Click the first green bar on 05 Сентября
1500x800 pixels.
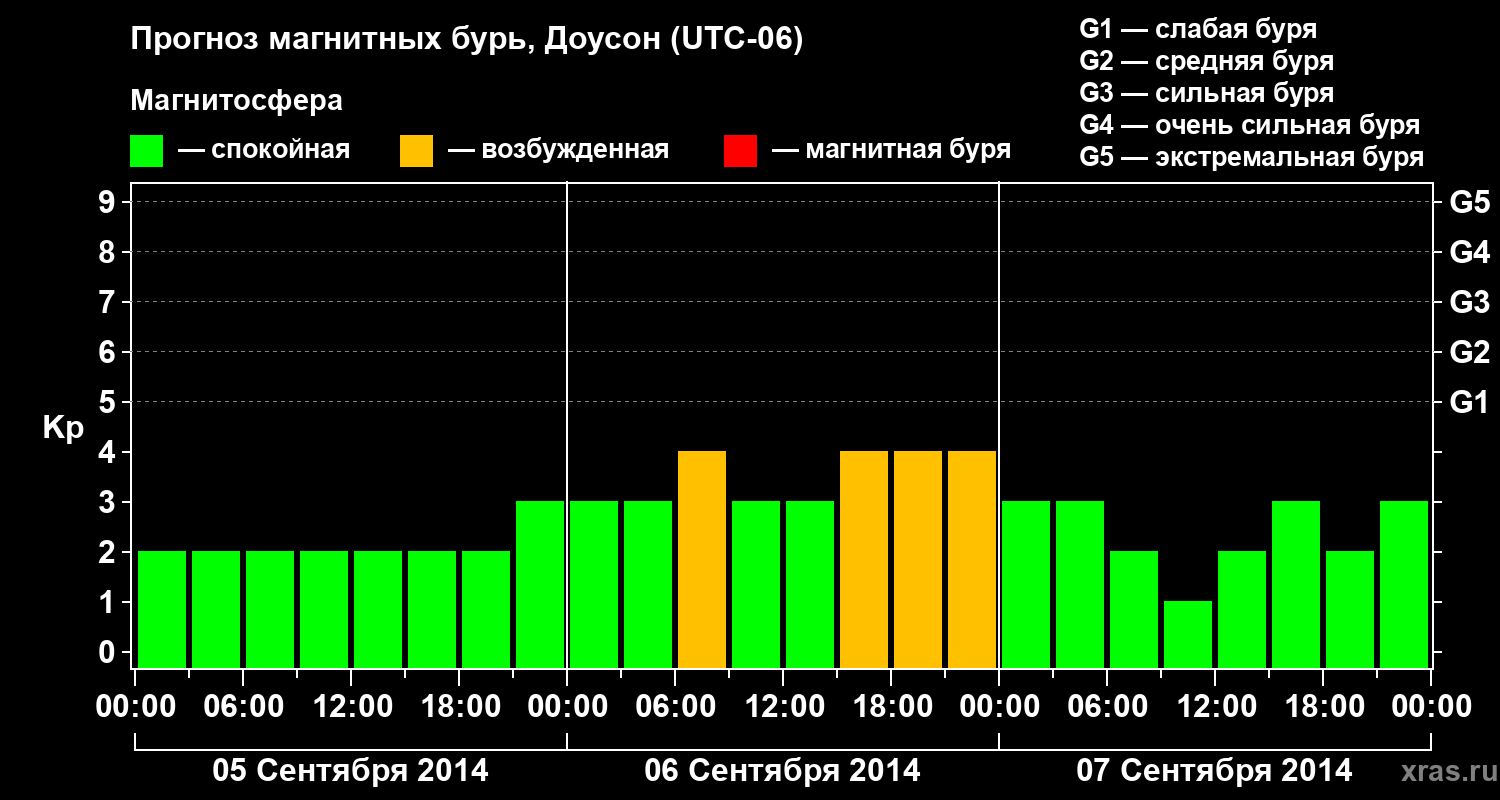(162, 609)
